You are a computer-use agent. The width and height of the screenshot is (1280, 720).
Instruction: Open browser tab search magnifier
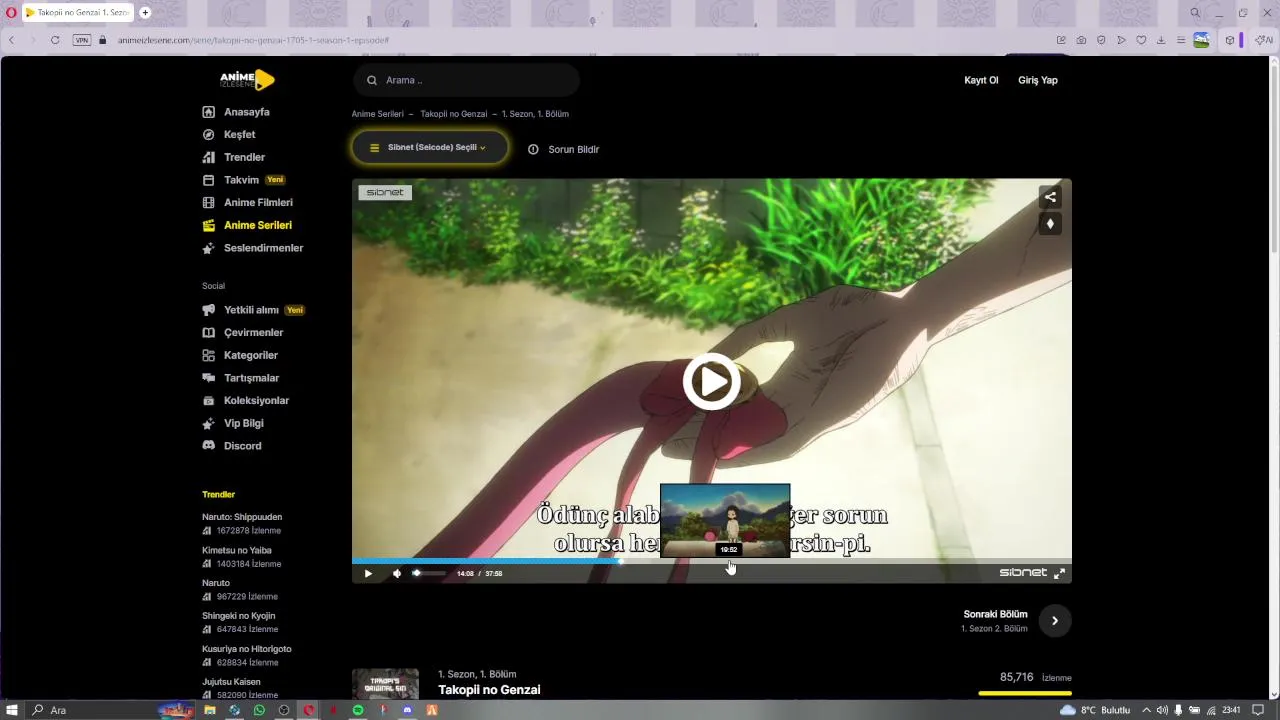1195,13
